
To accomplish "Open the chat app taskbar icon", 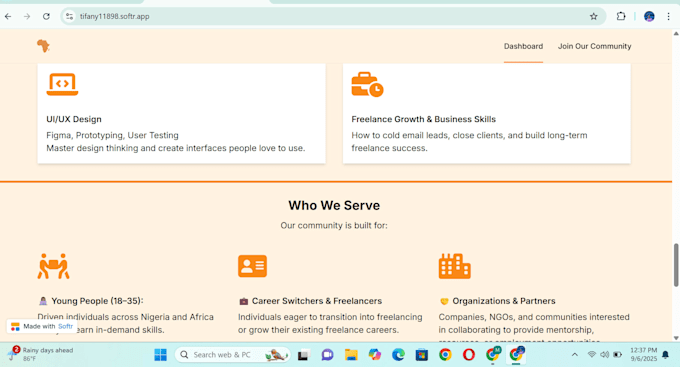I will (327, 355).
